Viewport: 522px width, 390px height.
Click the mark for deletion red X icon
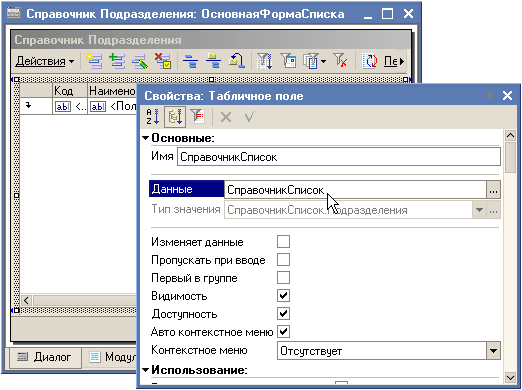[x=163, y=61]
